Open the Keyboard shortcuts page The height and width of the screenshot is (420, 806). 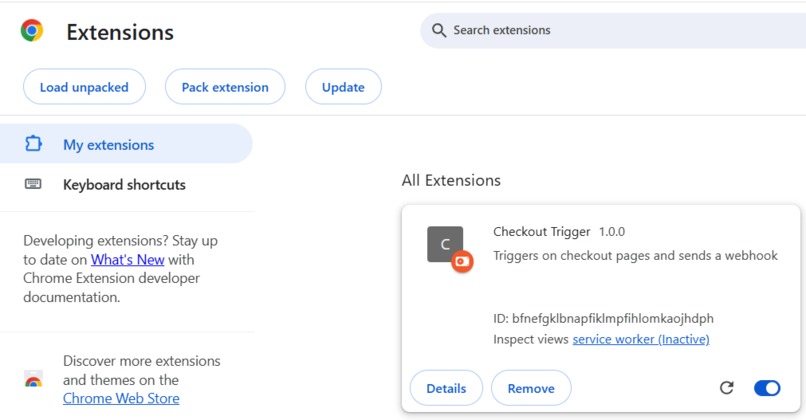[126, 185]
